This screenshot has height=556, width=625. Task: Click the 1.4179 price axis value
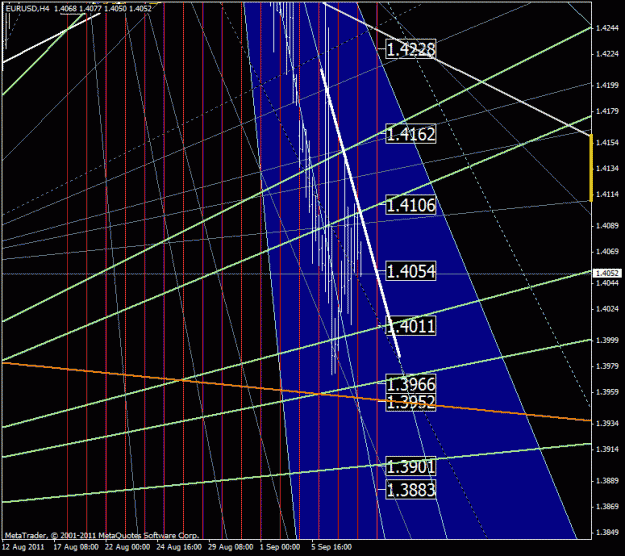(x=607, y=111)
